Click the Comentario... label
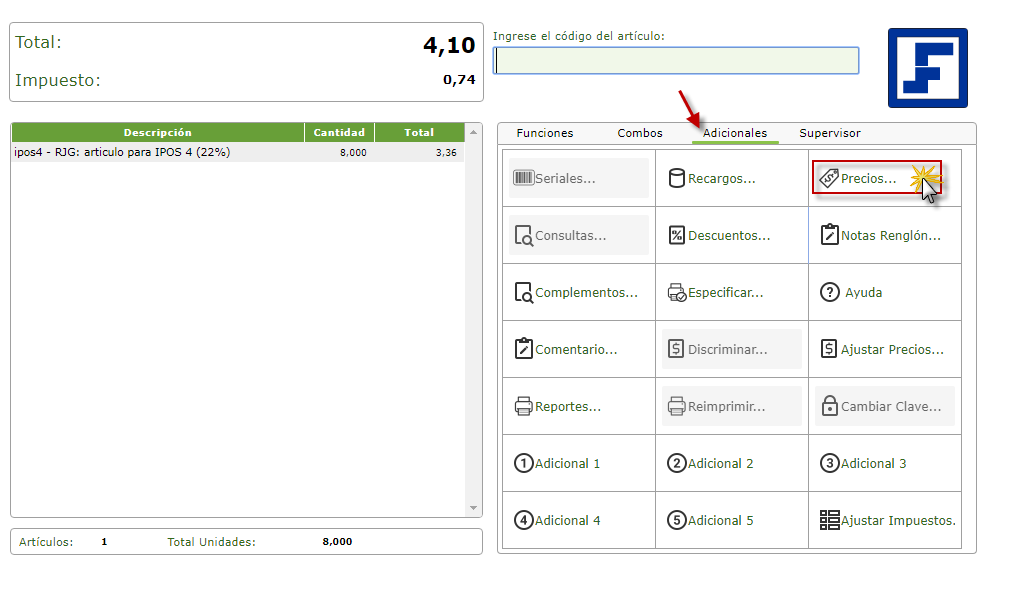The image size is (1017, 596). tap(576, 350)
